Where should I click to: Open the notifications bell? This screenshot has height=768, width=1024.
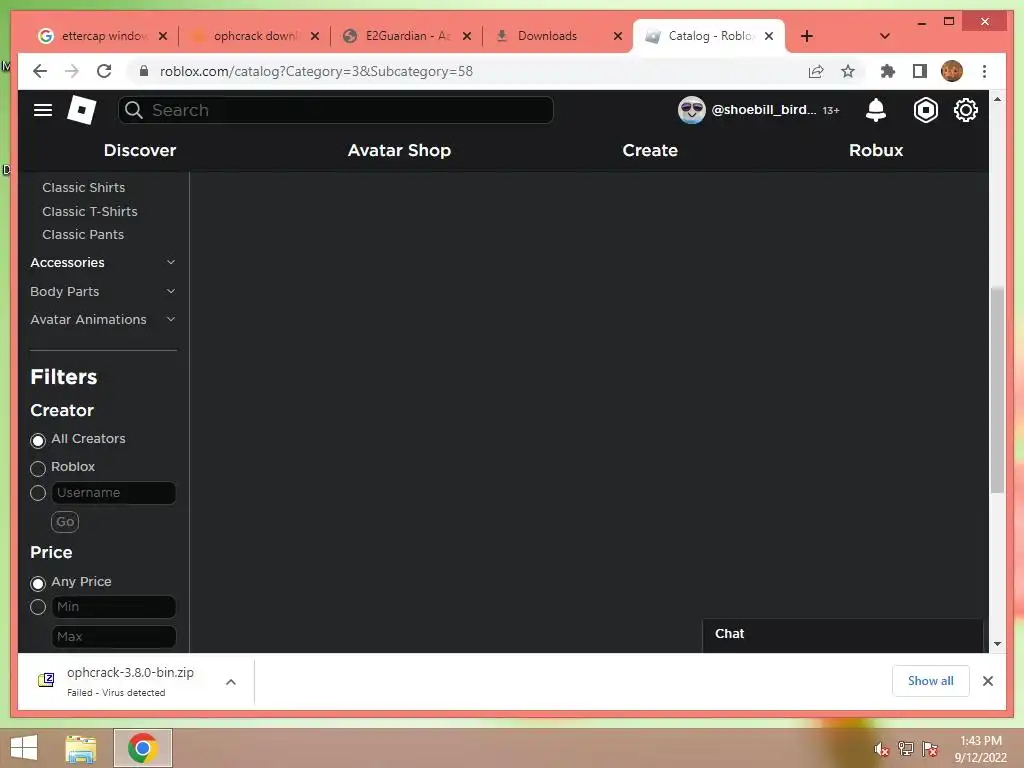tap(876, 110)
